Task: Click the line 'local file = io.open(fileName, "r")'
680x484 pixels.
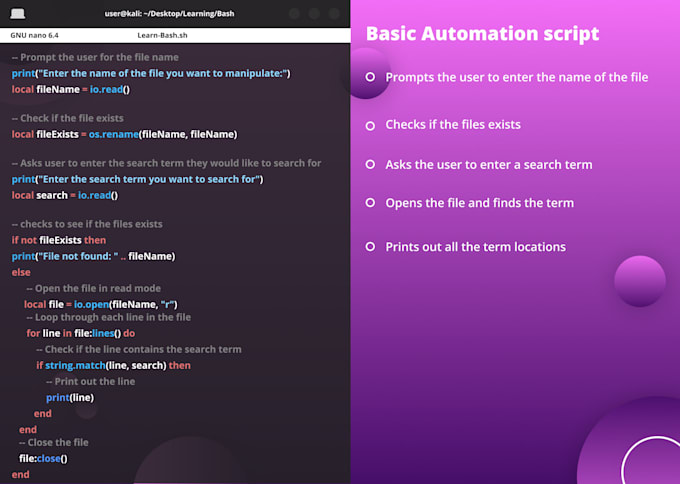Action: point(101,304)
